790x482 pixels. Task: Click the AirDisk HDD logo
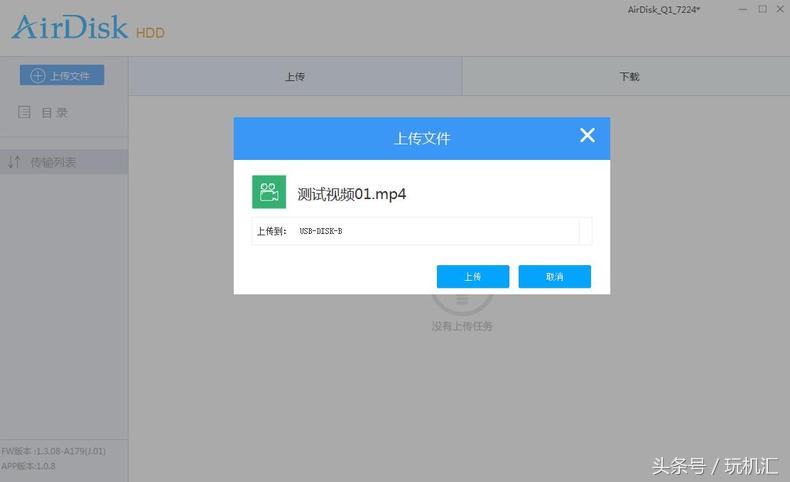(x=88, y=28)
